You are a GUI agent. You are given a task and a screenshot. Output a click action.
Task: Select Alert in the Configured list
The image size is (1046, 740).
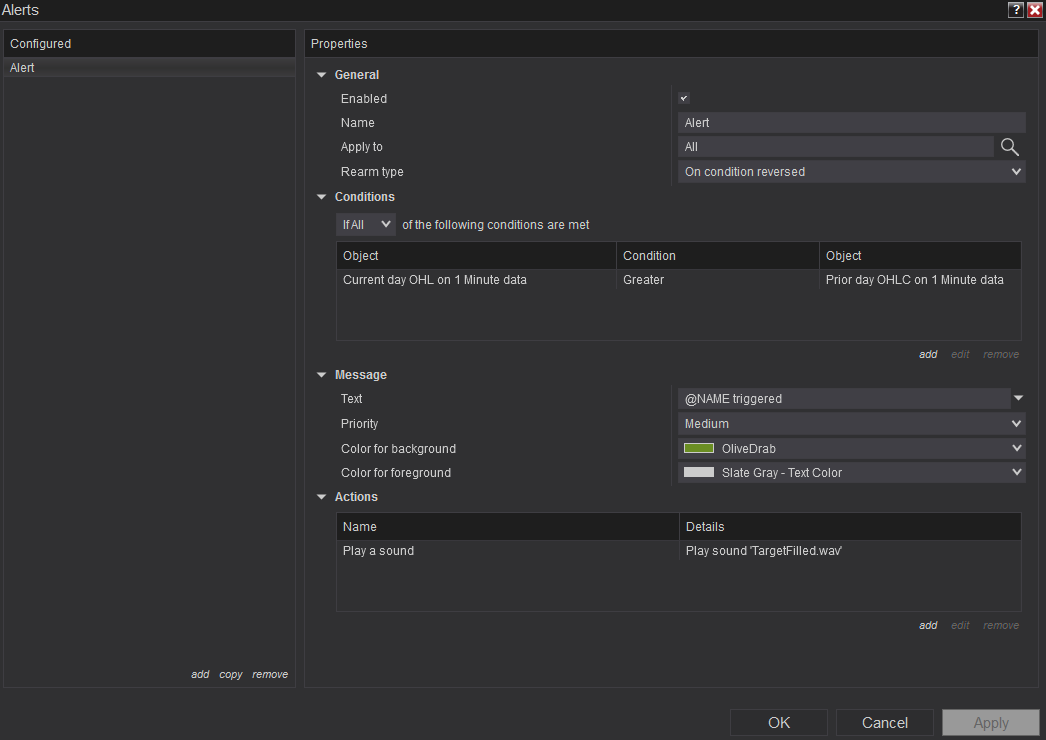(24, 68)
